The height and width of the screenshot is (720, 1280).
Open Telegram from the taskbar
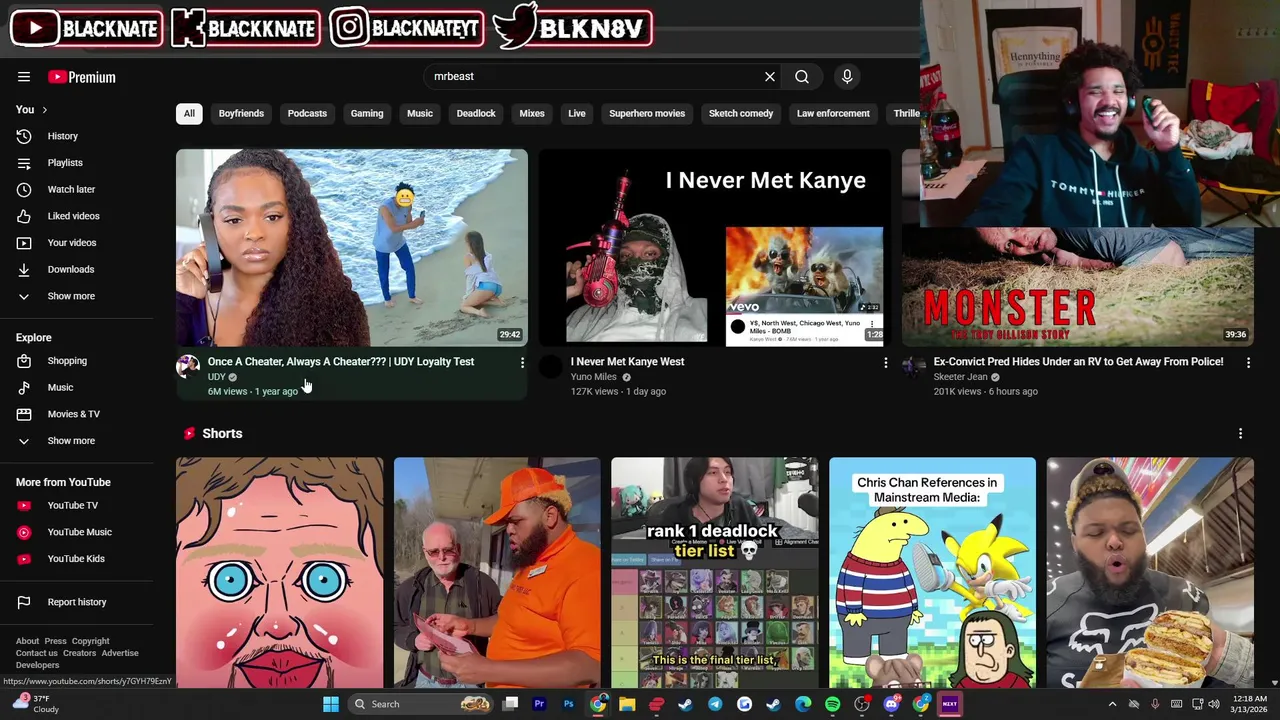point(715,704)
